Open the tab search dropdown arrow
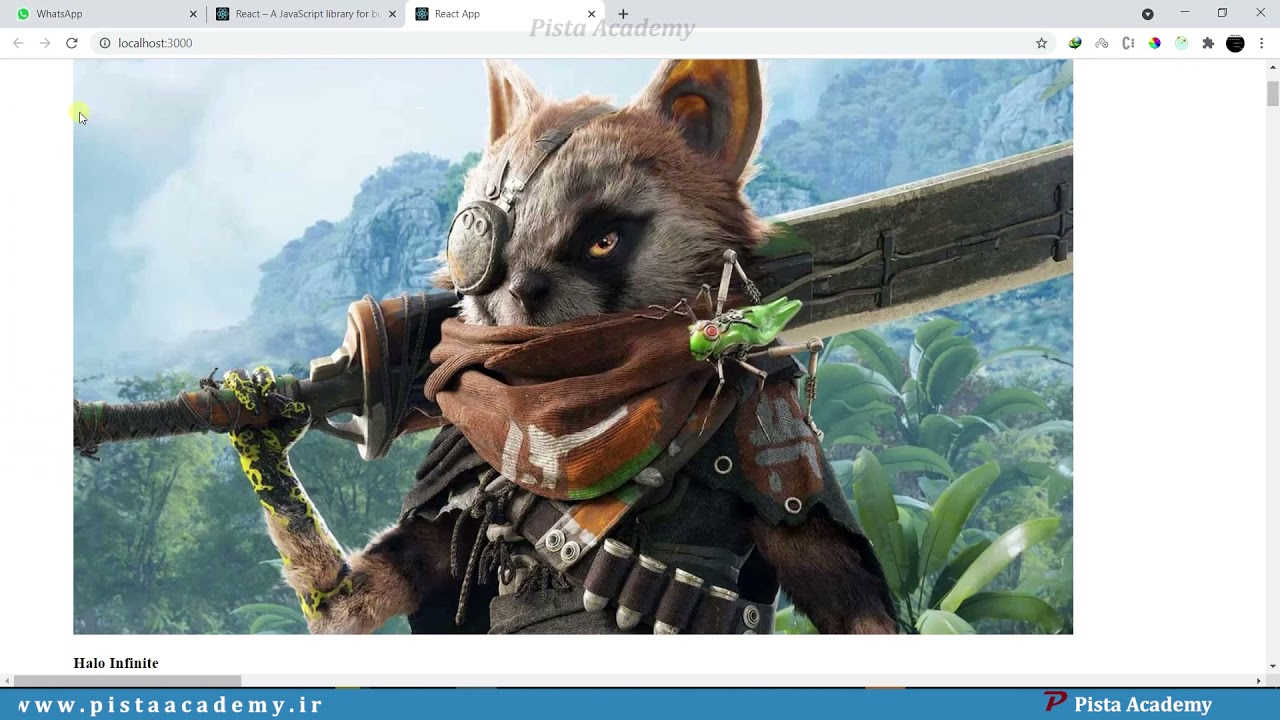 pos(1148,14)
